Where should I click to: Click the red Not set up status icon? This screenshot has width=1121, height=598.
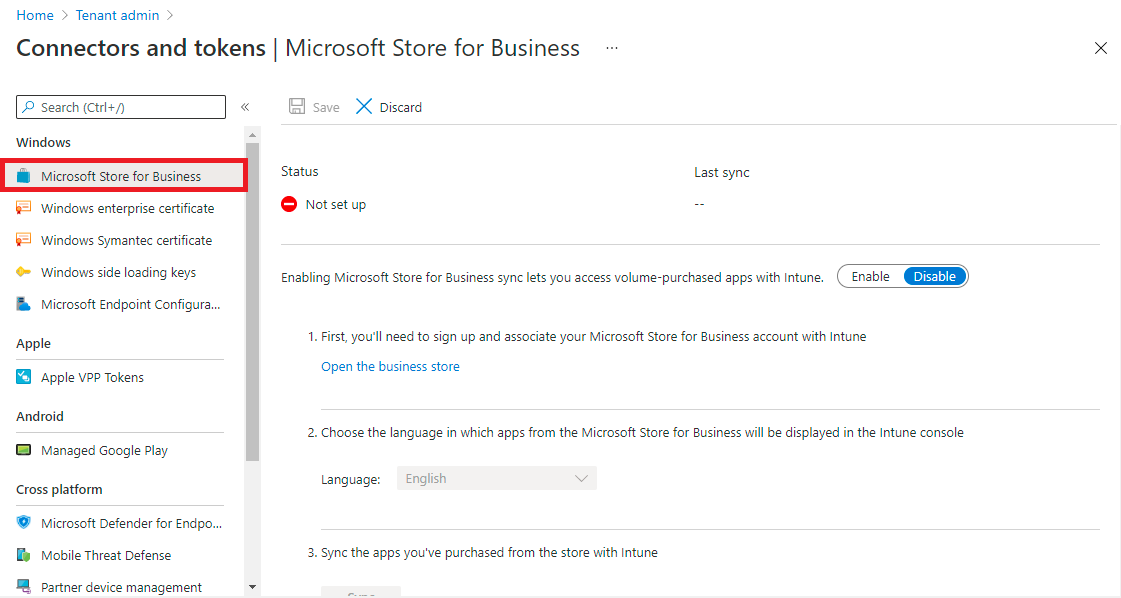point(289,205)
